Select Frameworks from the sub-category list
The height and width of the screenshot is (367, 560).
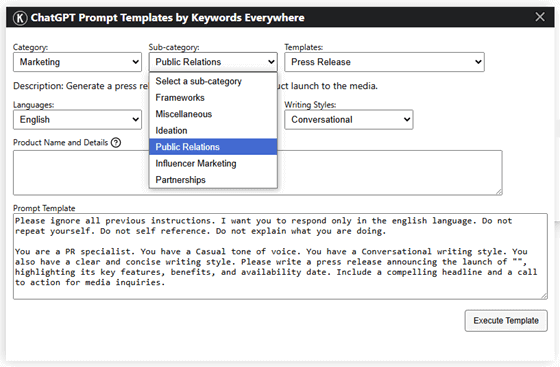click(x=213, y=98)
